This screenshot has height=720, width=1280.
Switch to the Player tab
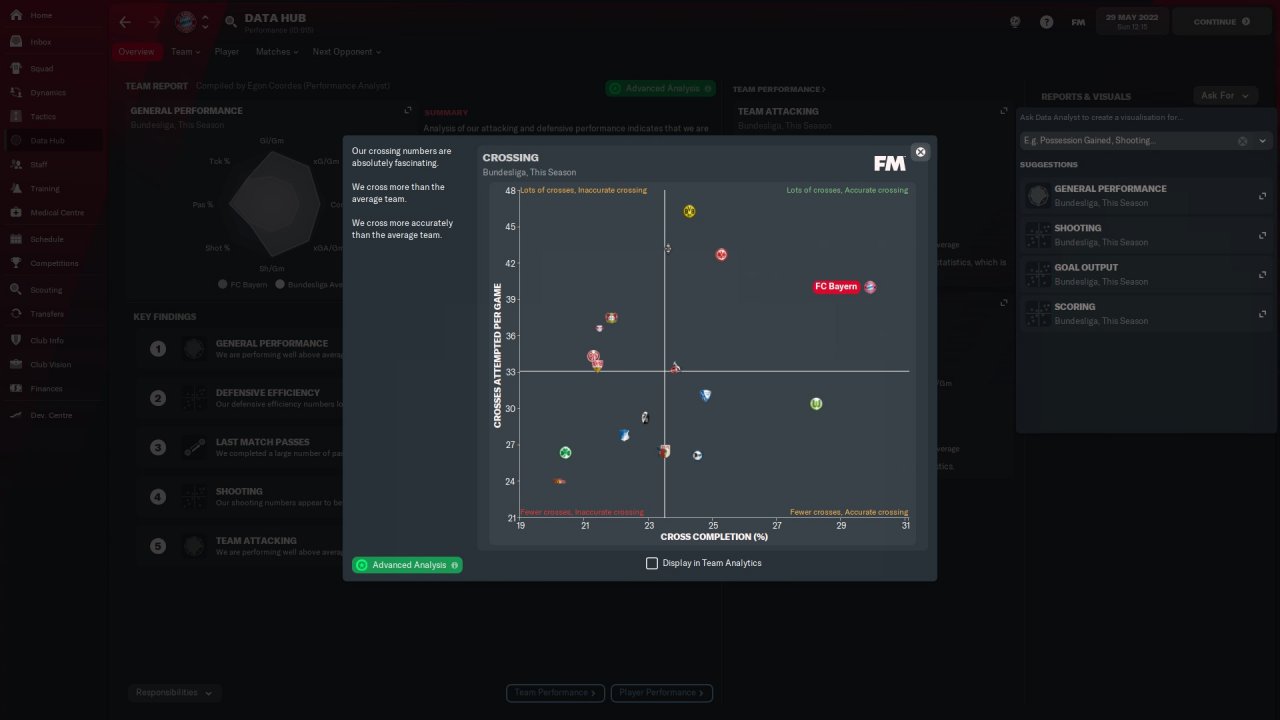point(227,52)
